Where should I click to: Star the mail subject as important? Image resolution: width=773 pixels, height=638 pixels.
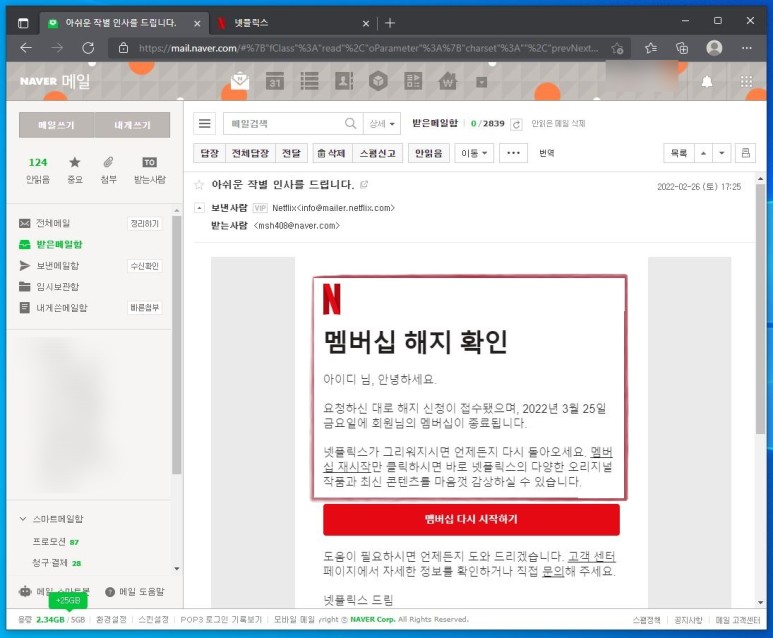199,185
